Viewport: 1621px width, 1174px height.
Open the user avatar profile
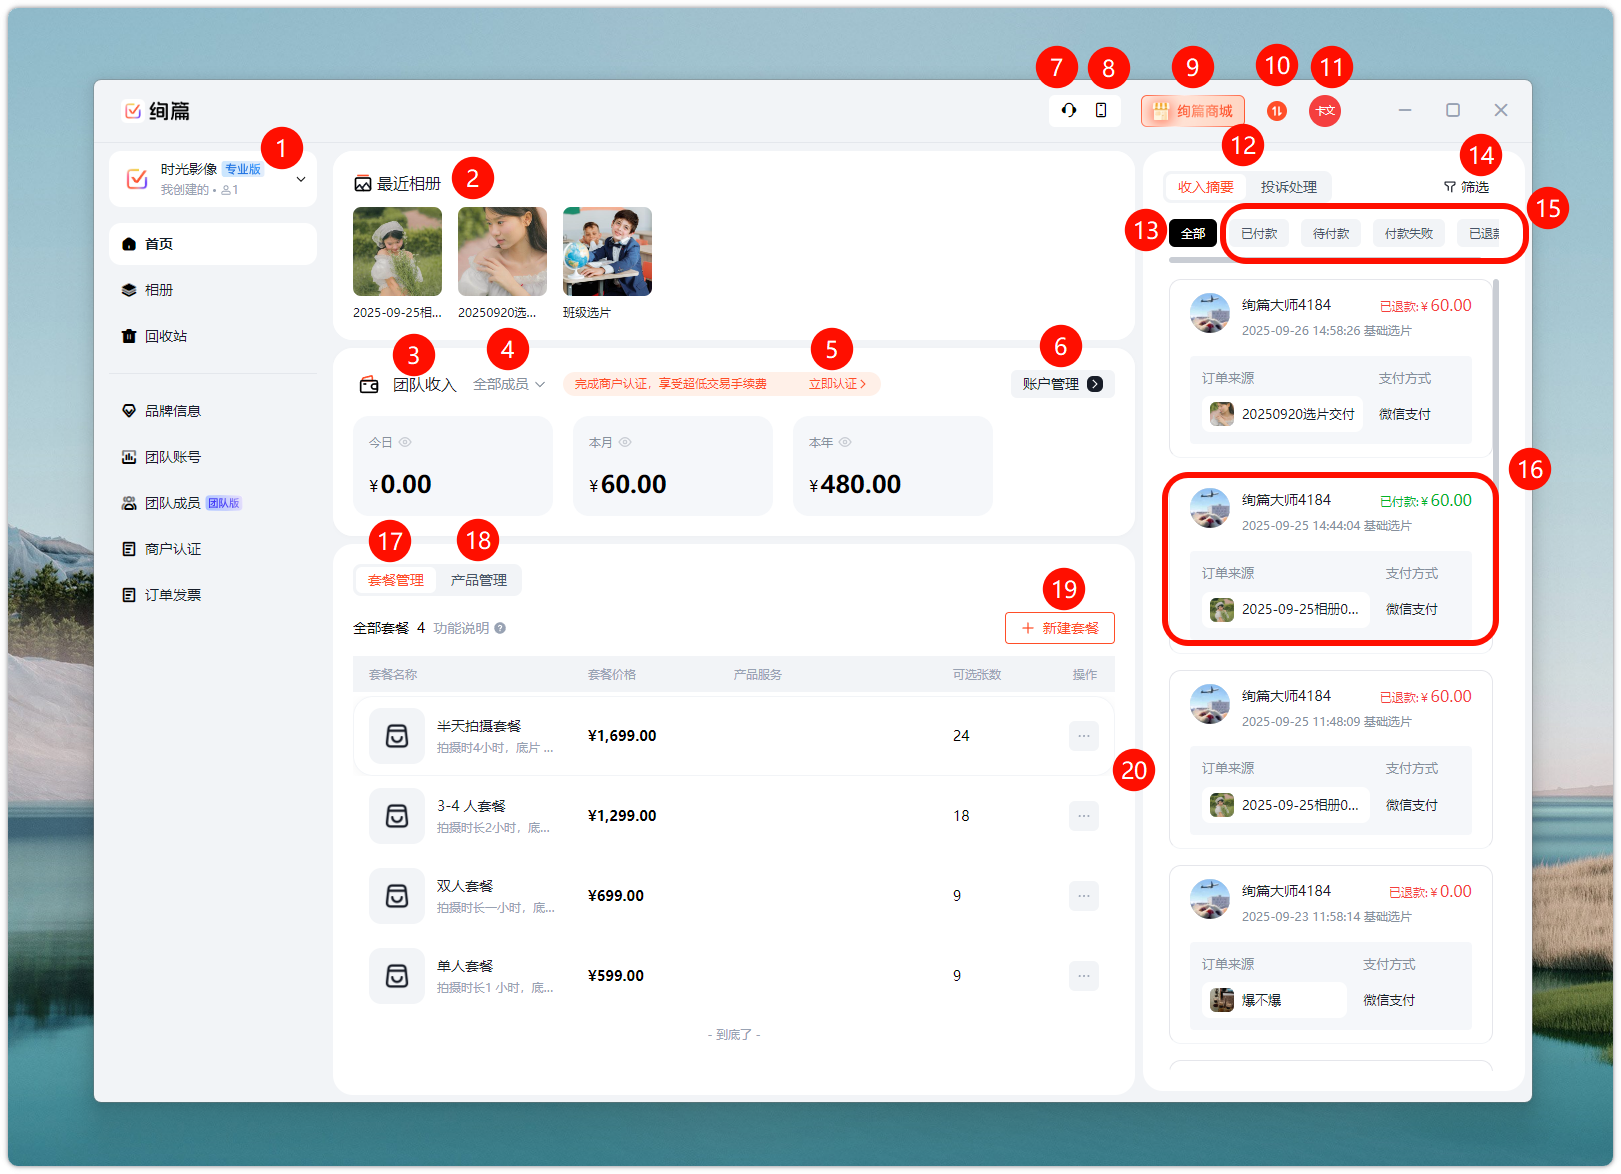click(1325, 111)
